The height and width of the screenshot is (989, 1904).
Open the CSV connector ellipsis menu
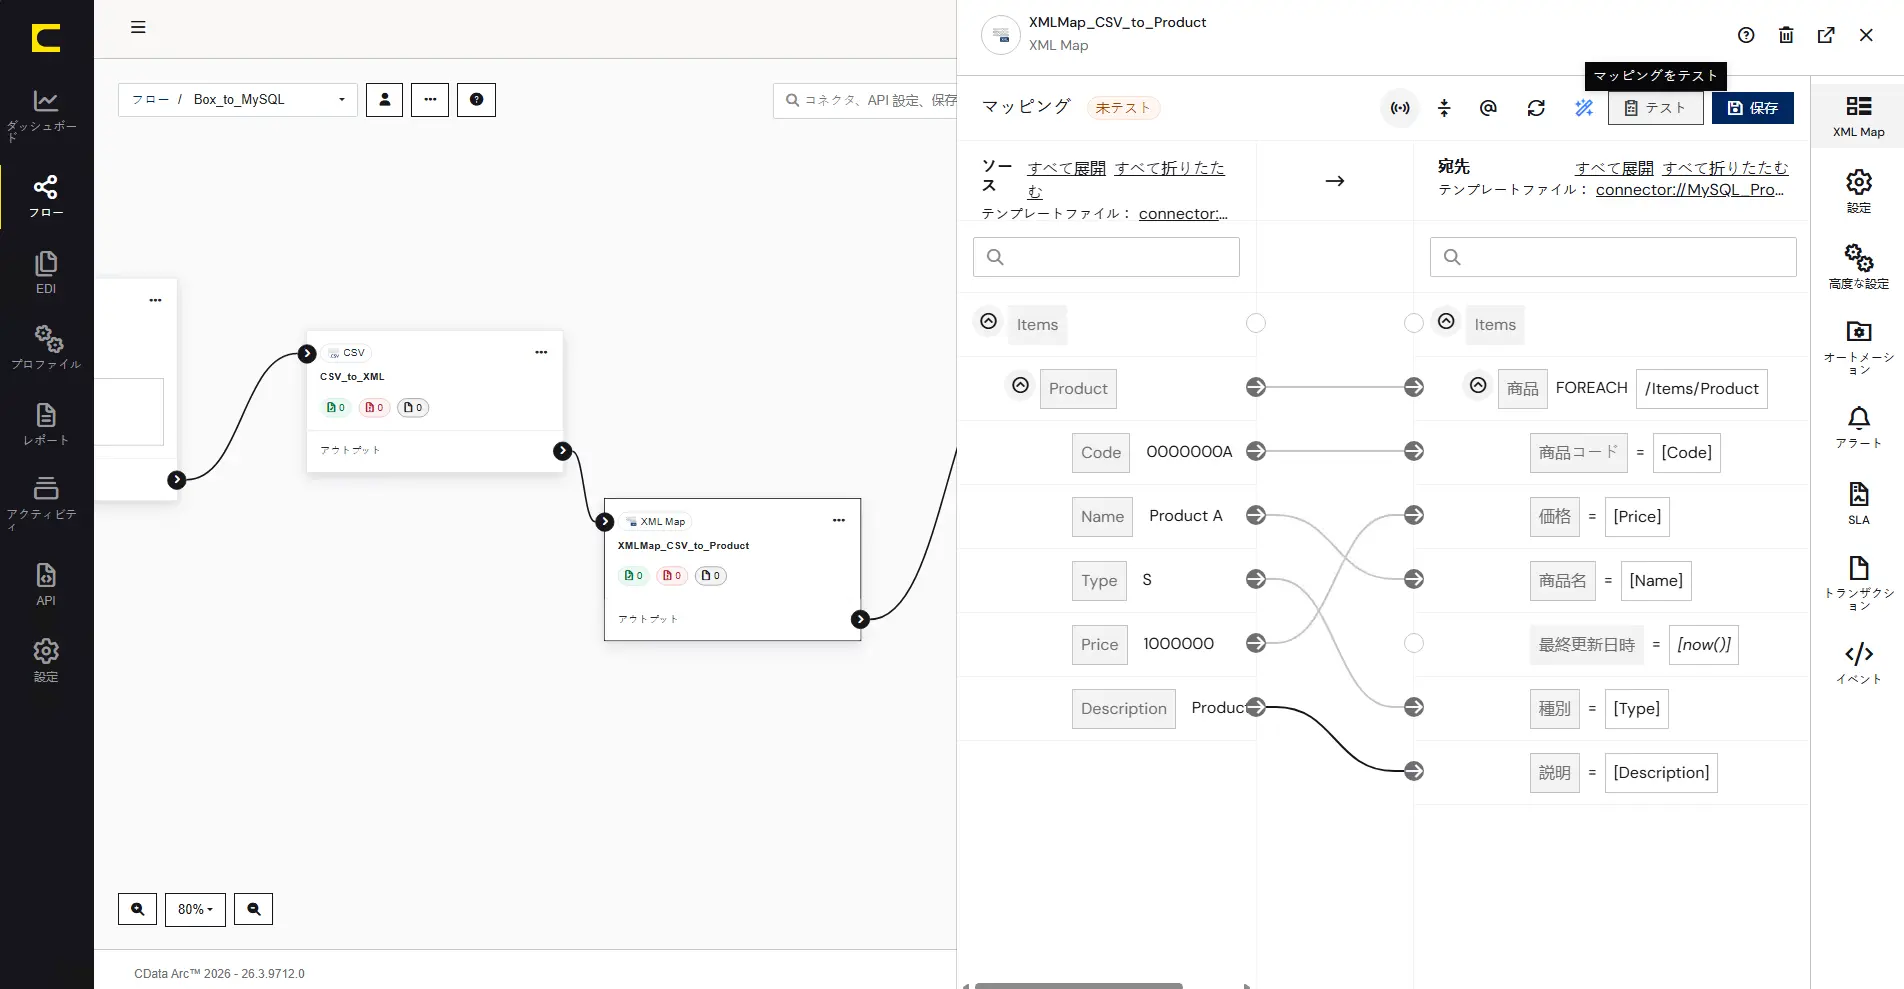click(541, 352)
